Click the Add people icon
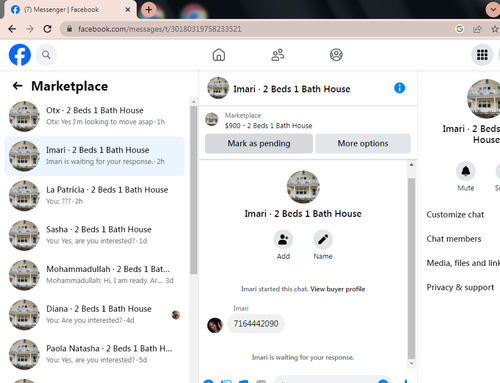This screenshot has height=383, width=500. (x=283, y=239)
